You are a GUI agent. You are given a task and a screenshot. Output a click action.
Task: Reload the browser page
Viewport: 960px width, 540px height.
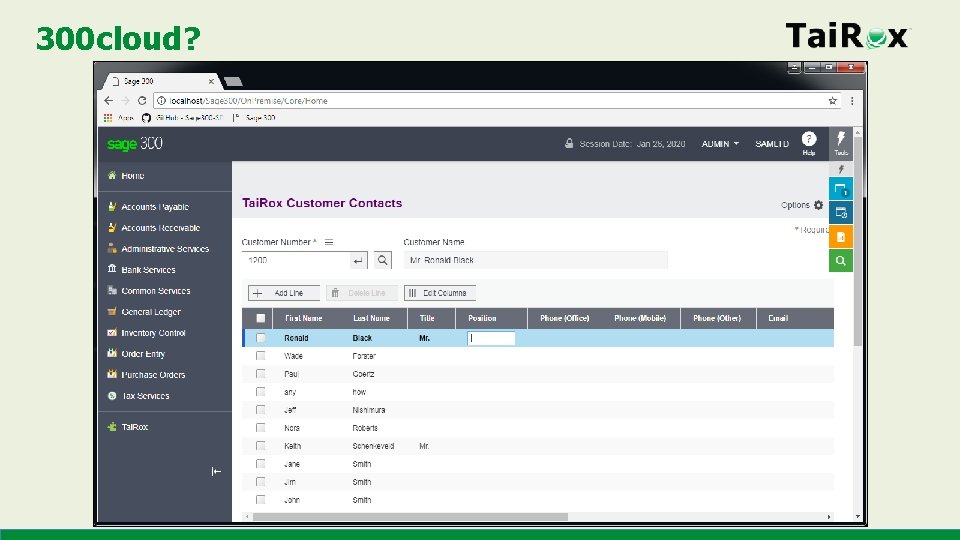pos(142,100)
